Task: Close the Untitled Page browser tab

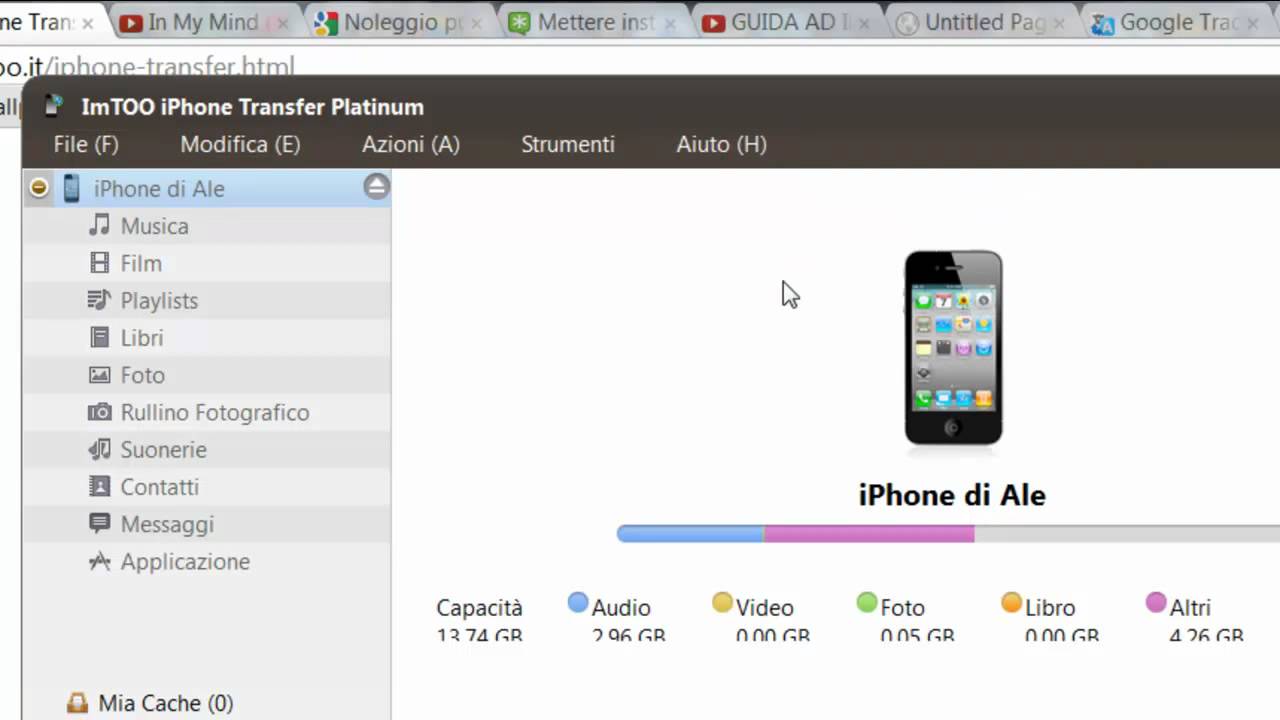Action: pyautogui.click(x=1058, y=23)
